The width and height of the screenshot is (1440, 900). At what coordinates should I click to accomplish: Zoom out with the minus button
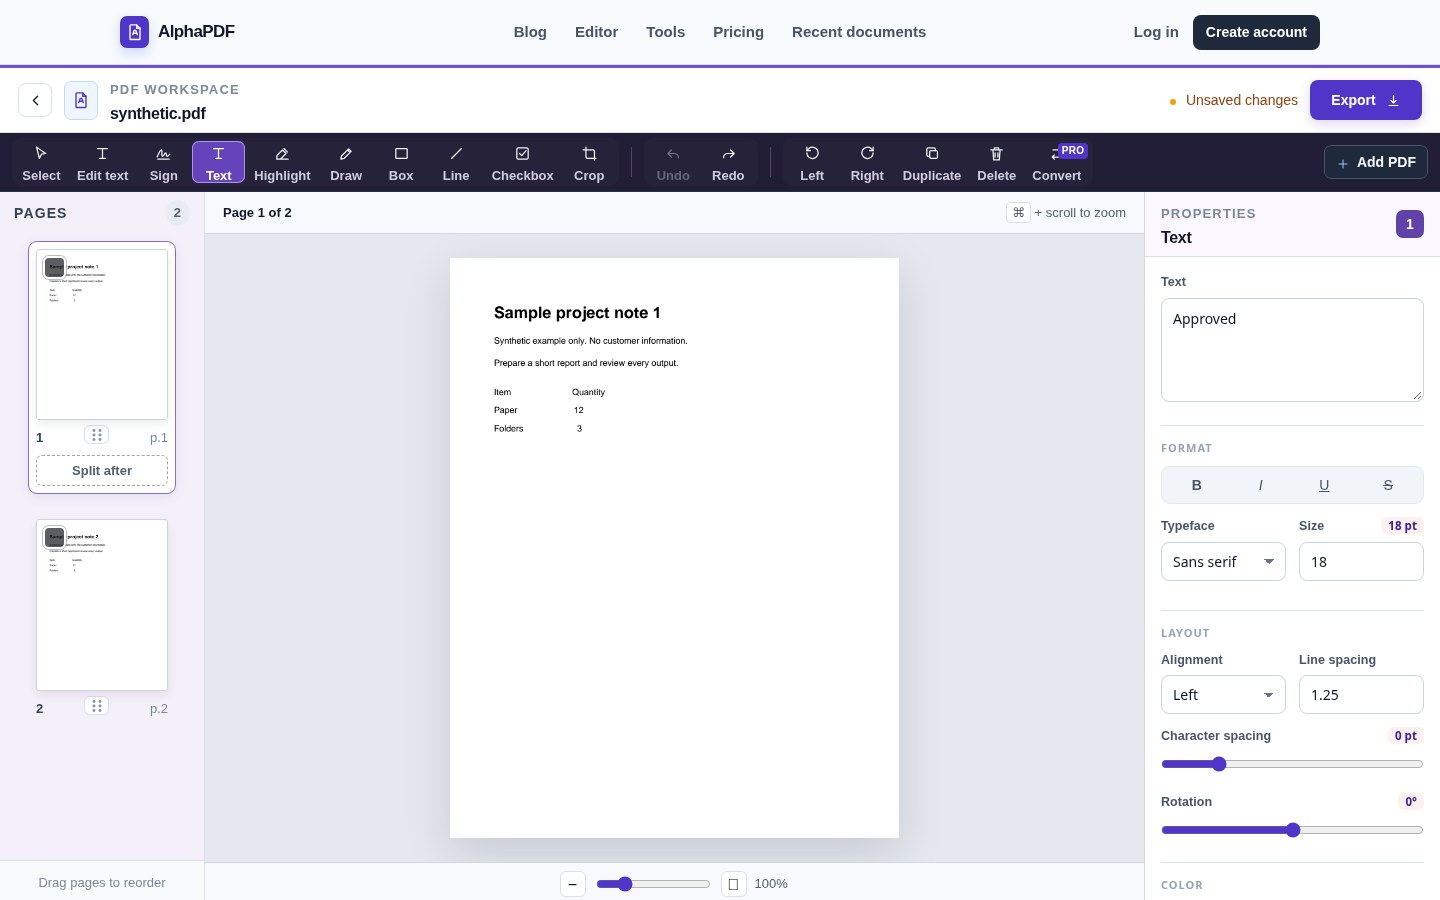[x=573, y=884]
